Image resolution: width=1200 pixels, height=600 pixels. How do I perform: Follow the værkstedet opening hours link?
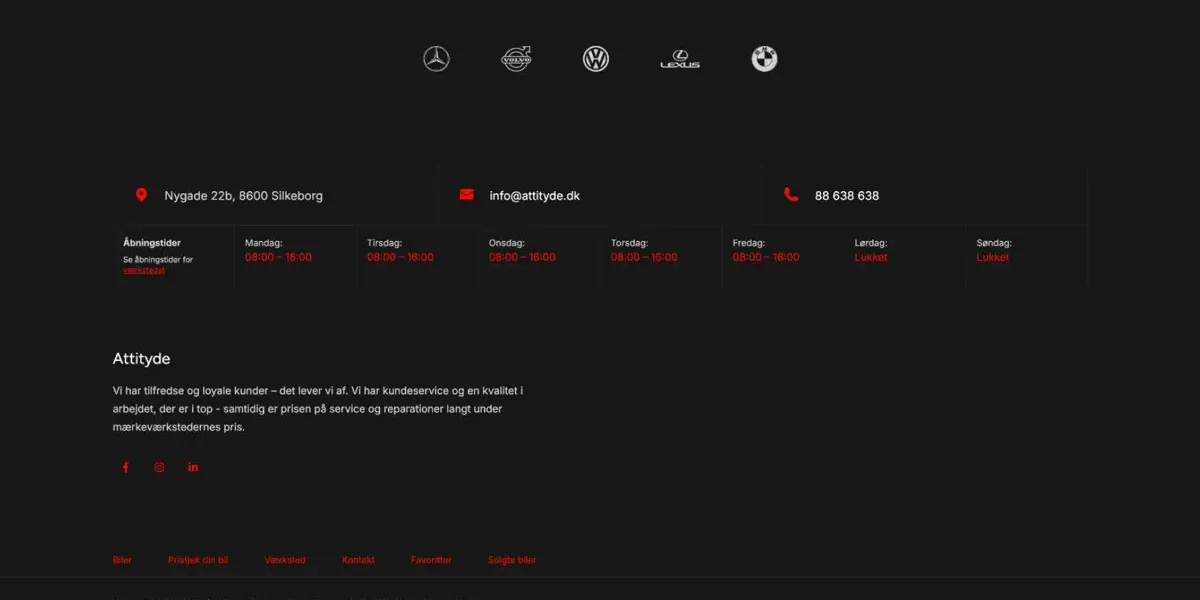(x=144, y=270)
